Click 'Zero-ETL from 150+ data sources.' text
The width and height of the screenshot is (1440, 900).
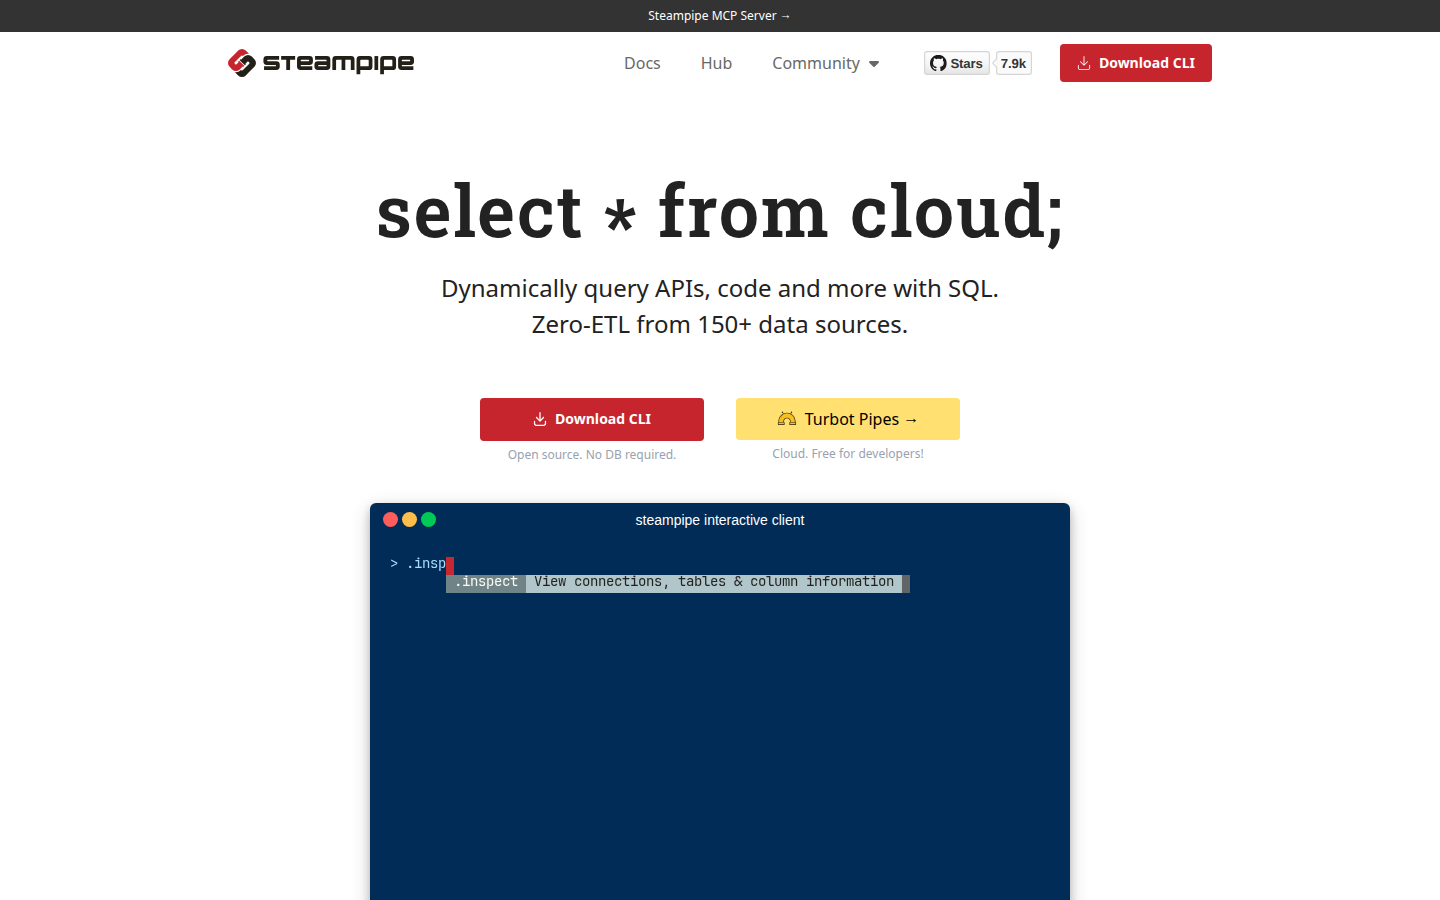[x=720, y=325]
